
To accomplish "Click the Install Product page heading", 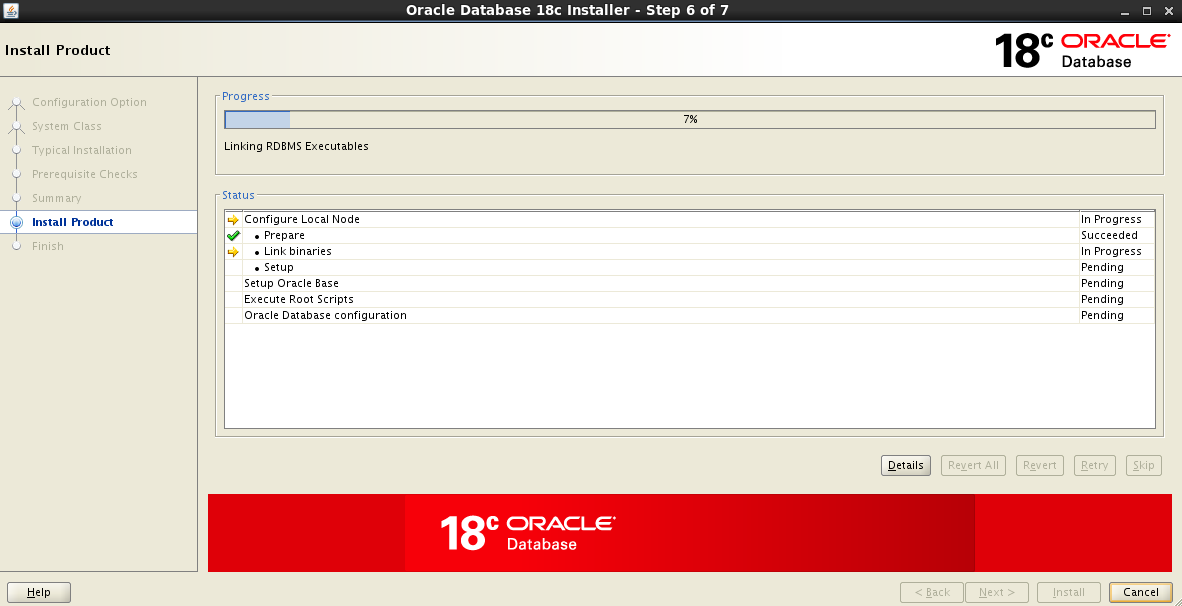I will click(57, 50).
